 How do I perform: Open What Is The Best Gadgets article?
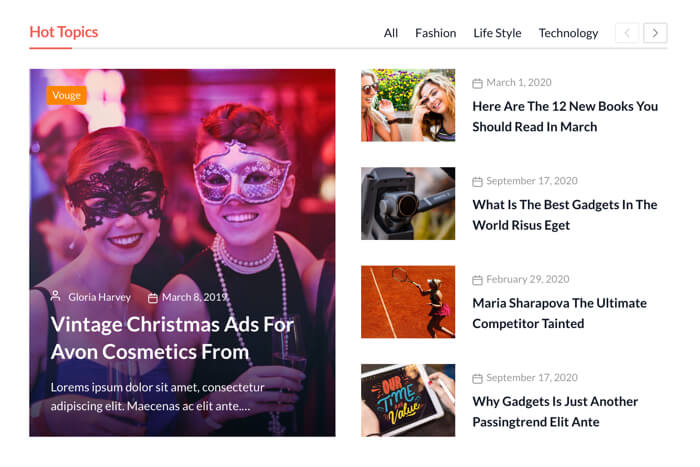pyautogui.click(x=565, y=214)
